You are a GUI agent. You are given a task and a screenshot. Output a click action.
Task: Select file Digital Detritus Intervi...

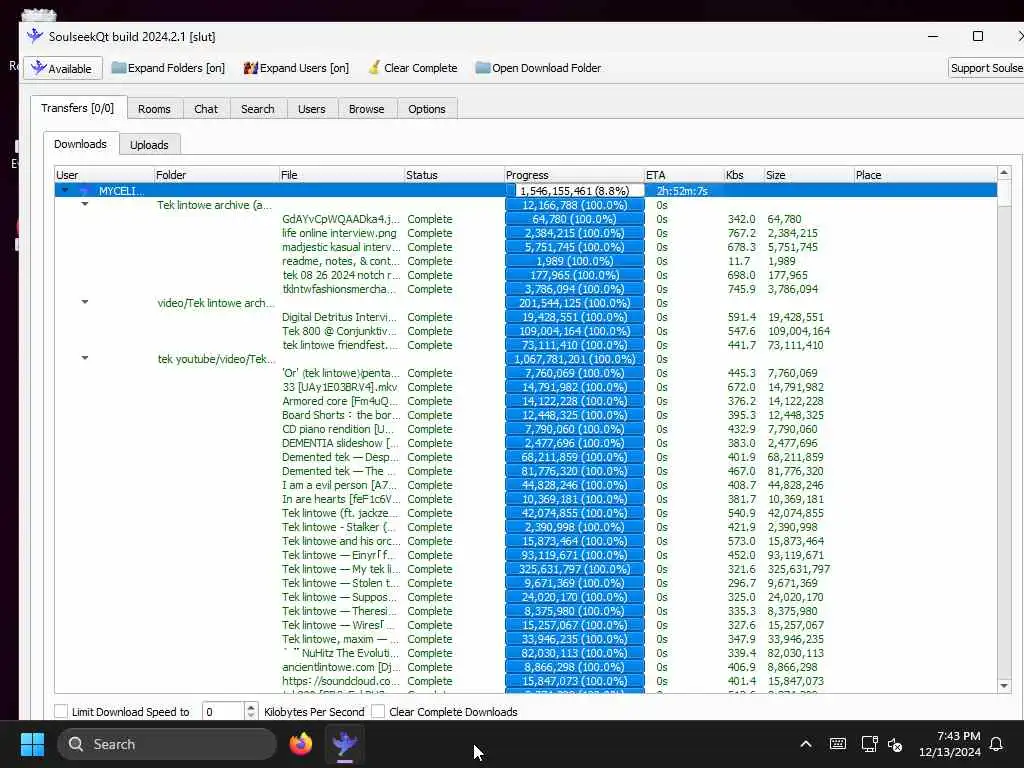(340, 317)
